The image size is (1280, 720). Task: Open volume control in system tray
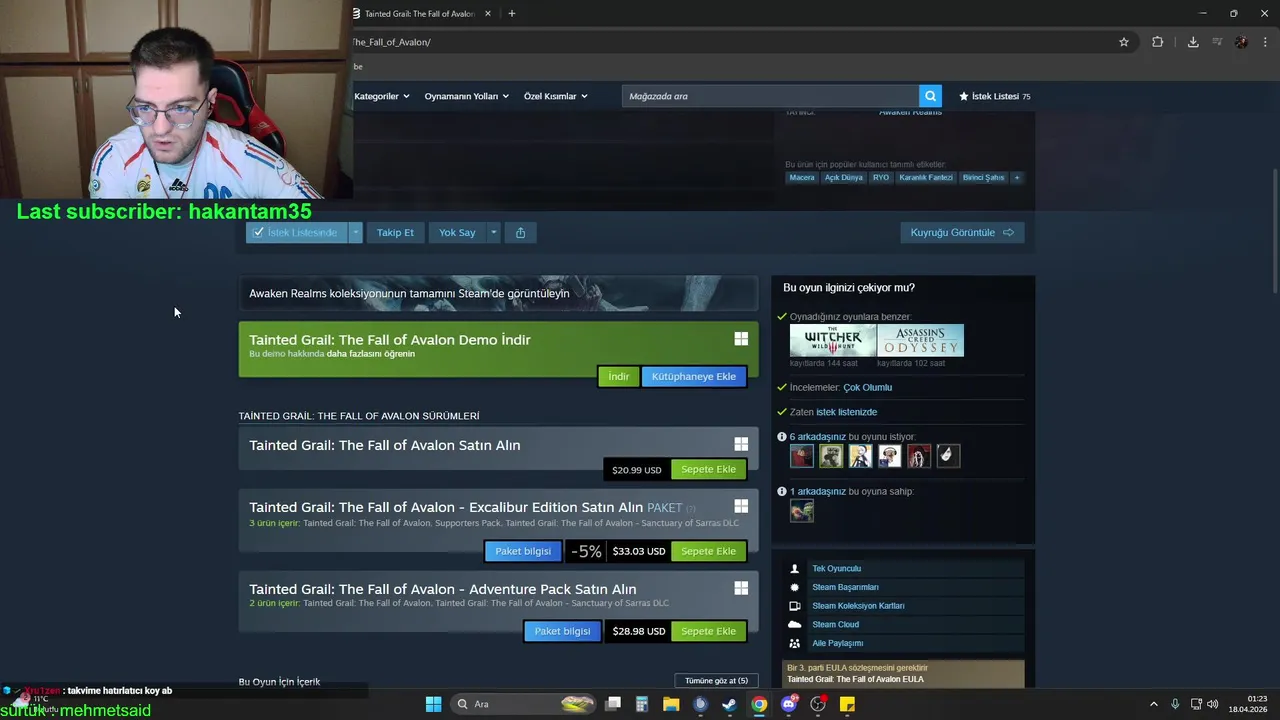click(x=1212, y=704)
